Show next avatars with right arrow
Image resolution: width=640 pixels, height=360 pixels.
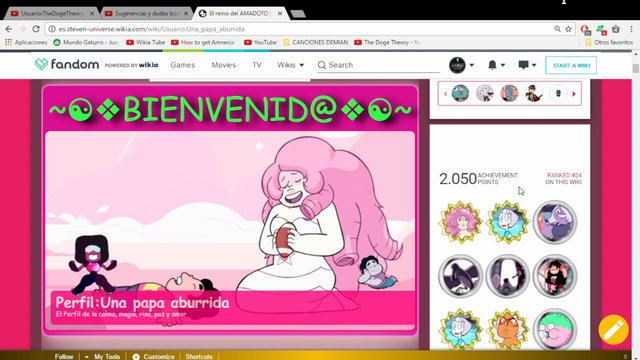pos(574,94)
